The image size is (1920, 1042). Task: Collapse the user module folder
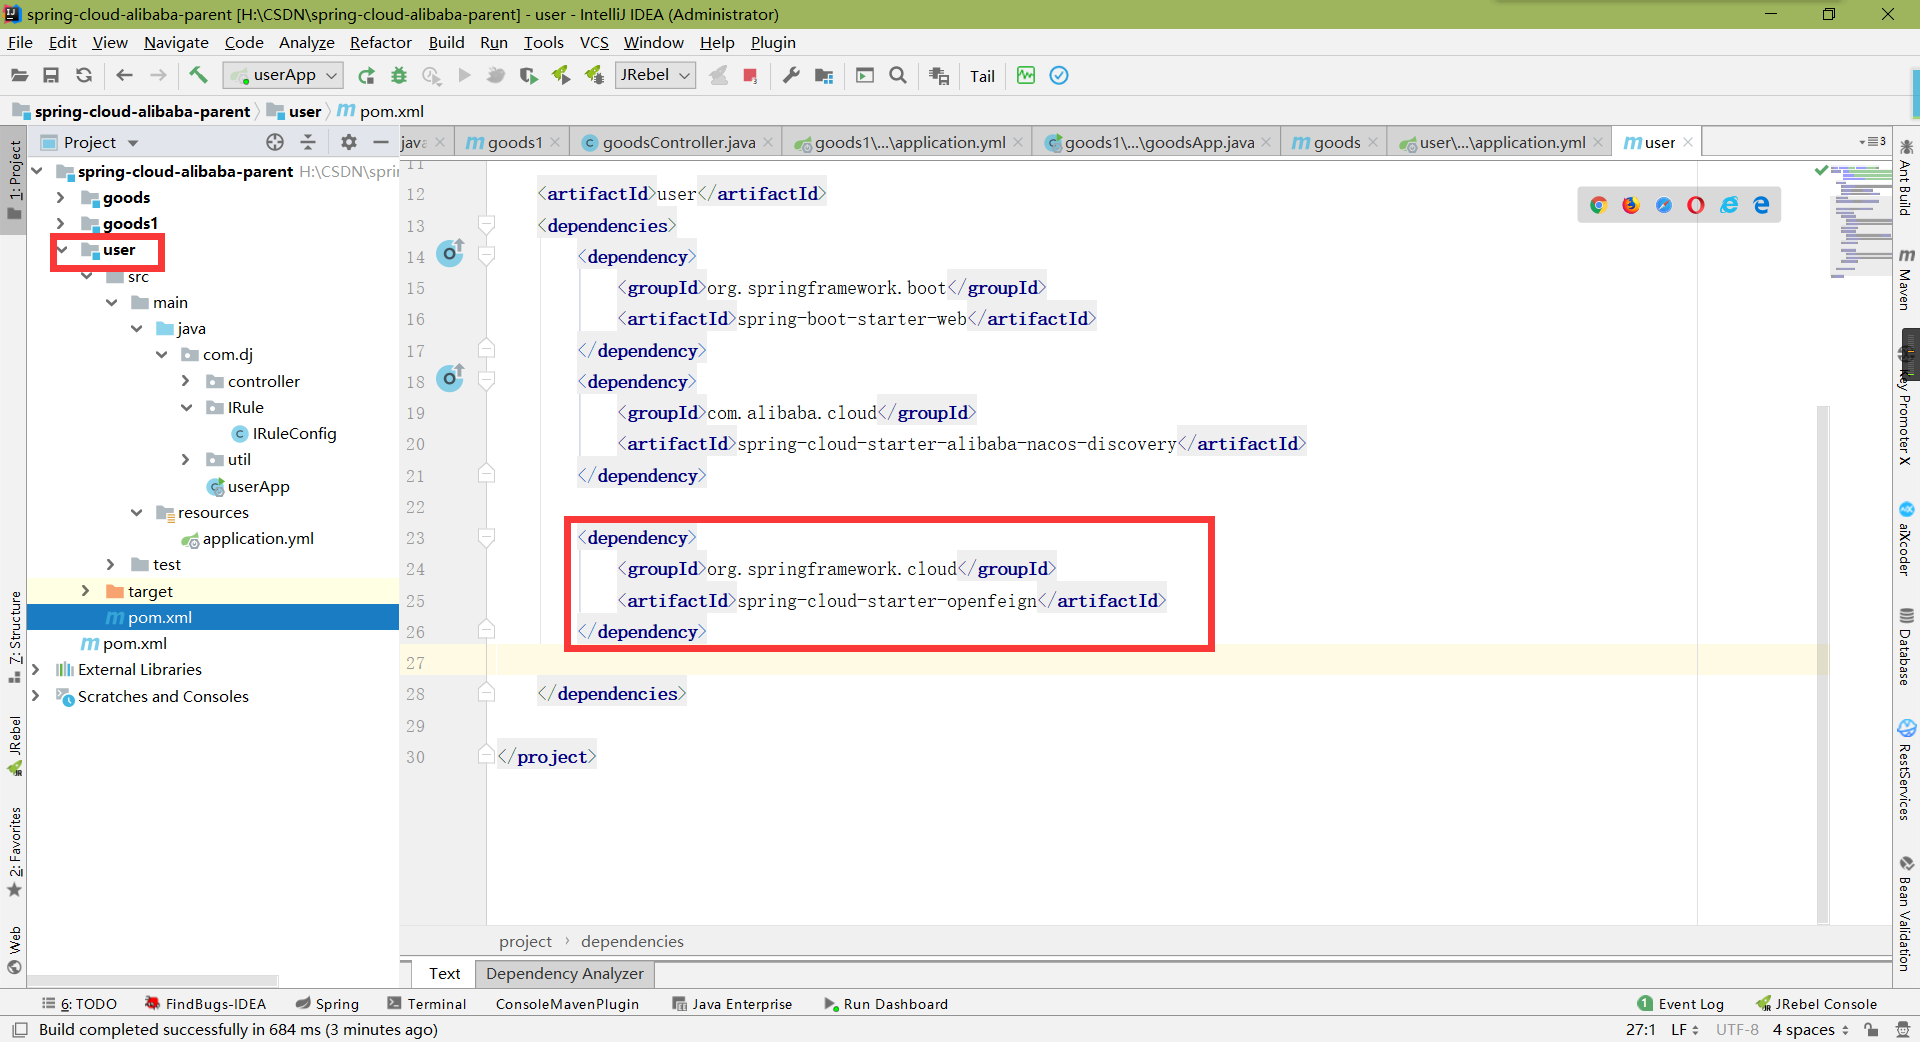pos(63,250)
